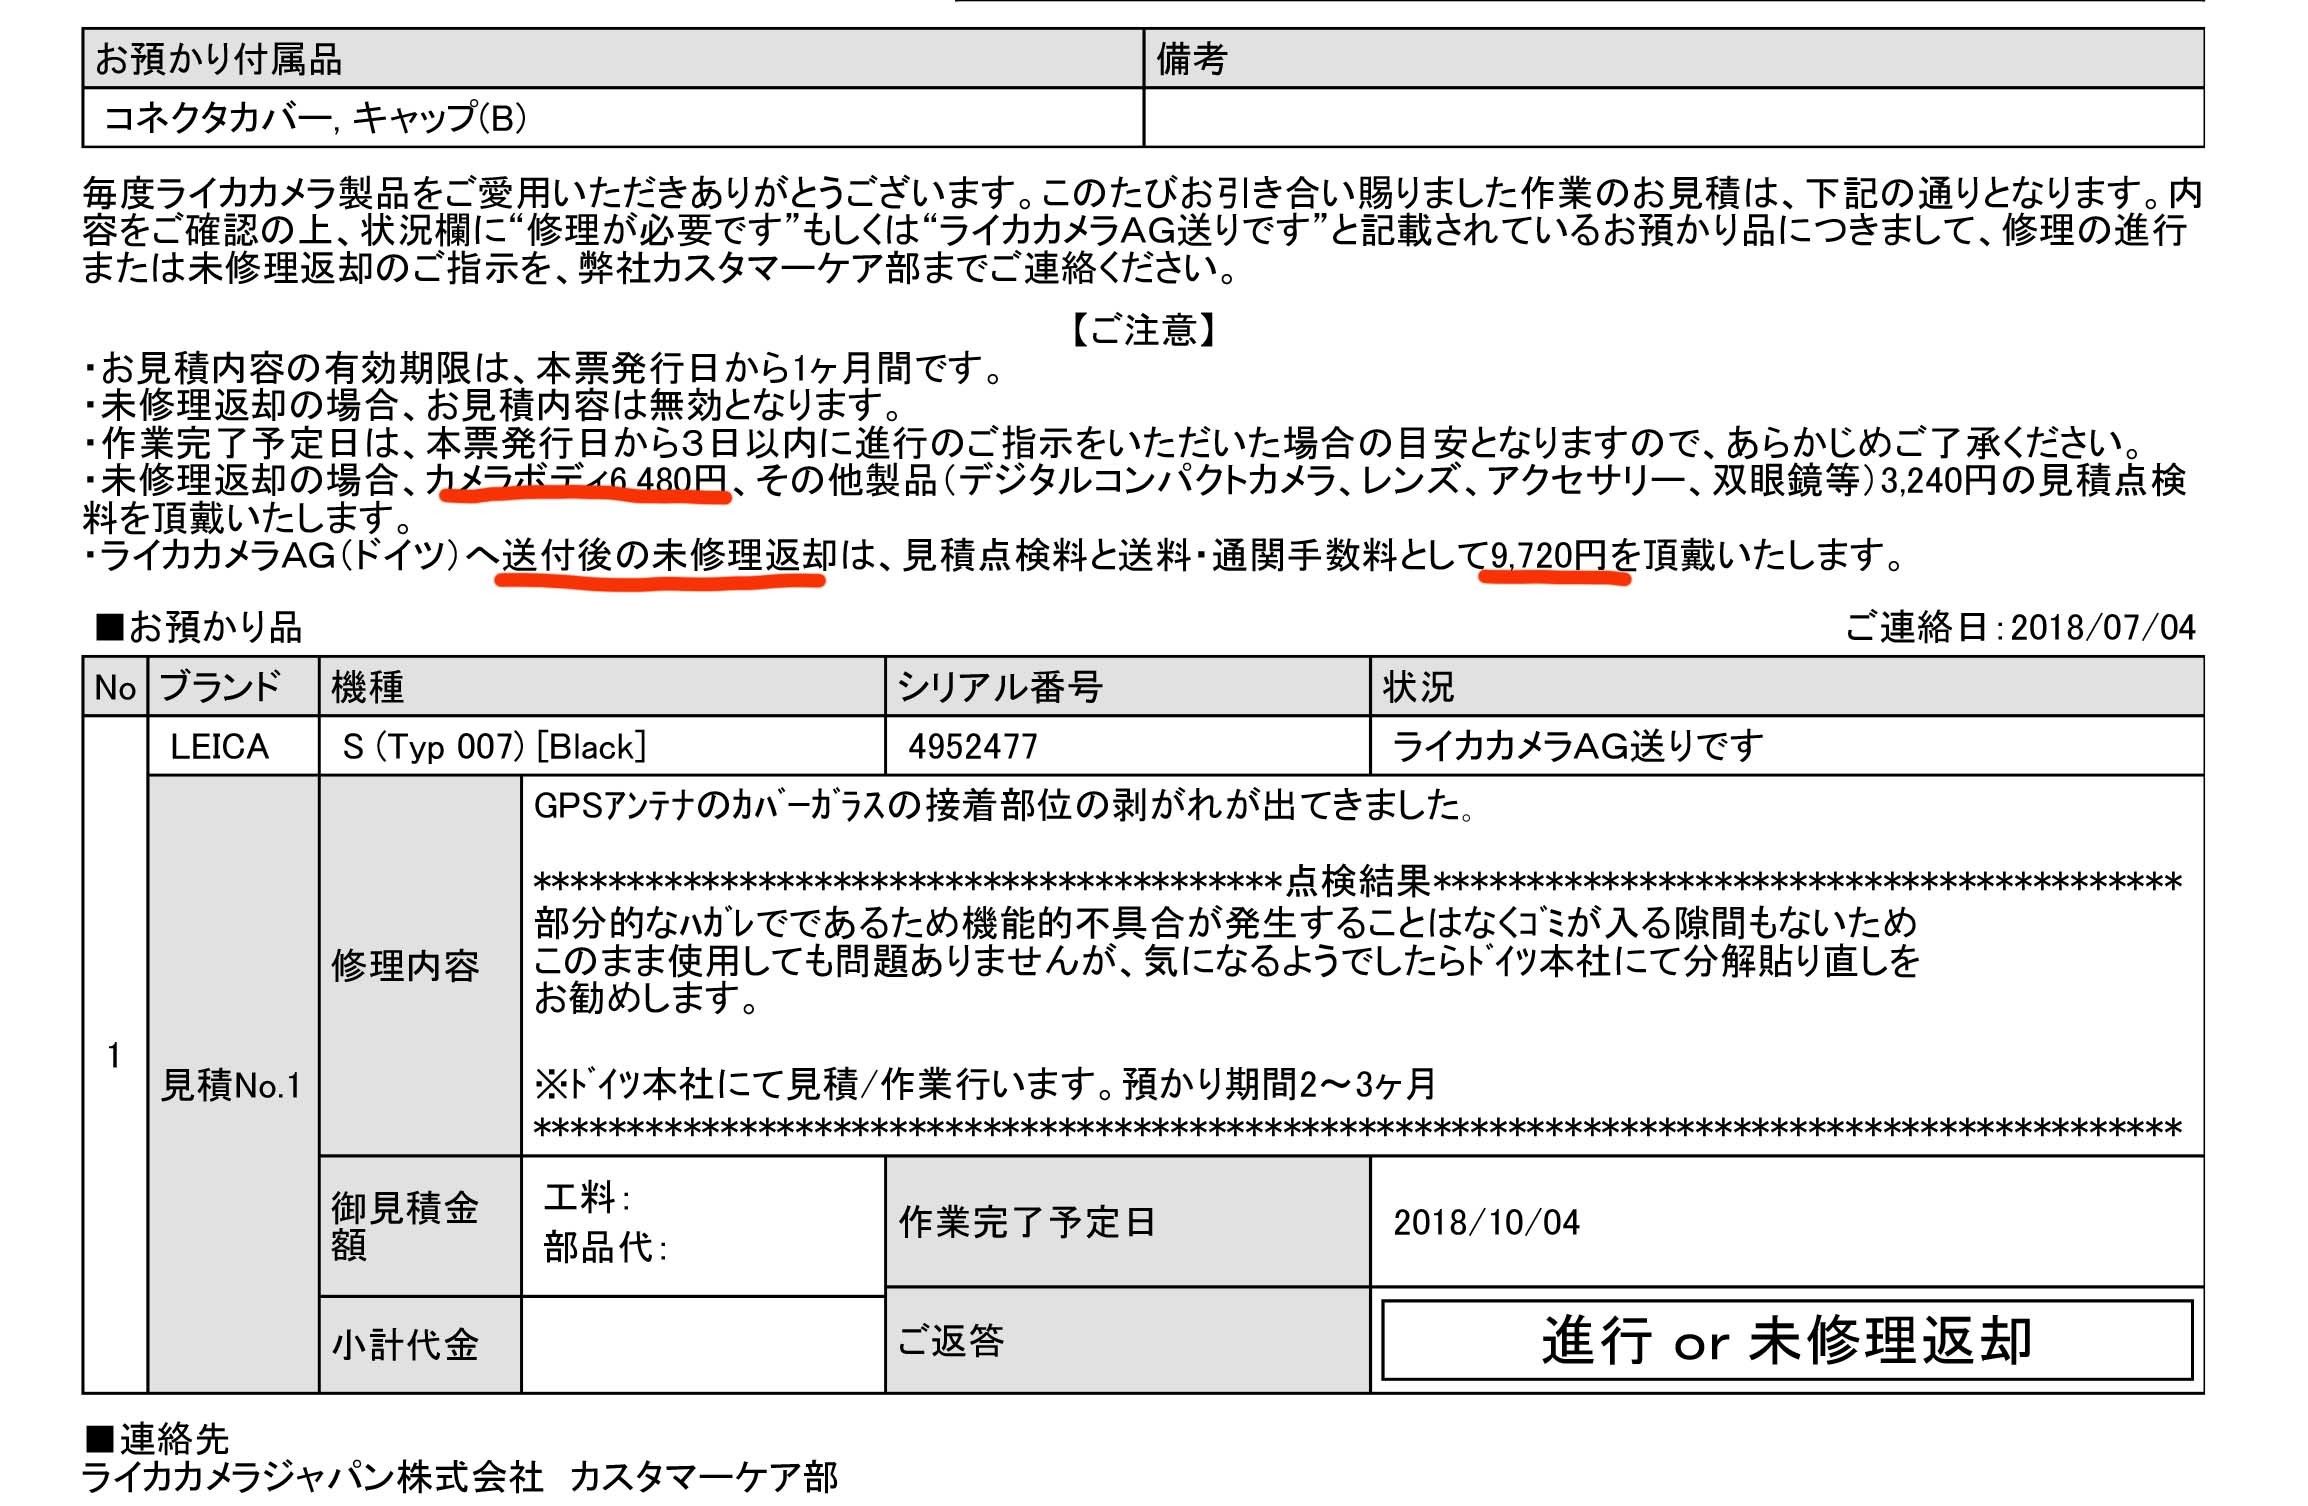Click the 工料: field
The width and height of the screenshot is (2308, 1506).
pos(587,1197)
